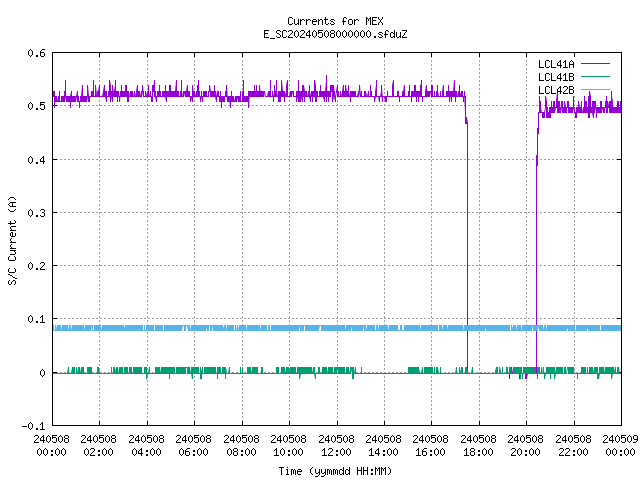640x480 pixels.
Task: Click the 240508 02:00 x-axis tick label
Action: click(x=98, y=446)
